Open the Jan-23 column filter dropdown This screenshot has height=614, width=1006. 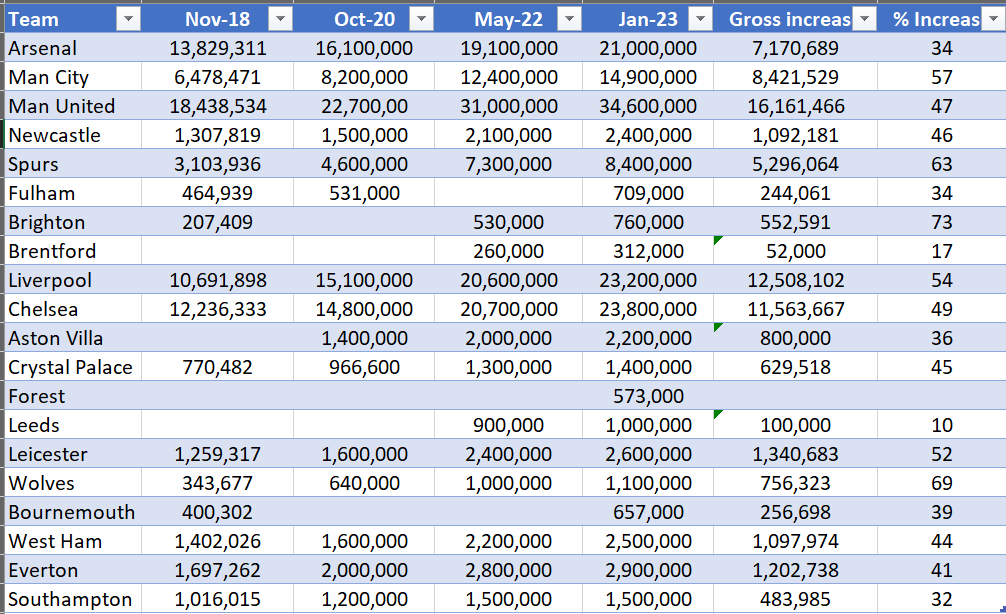[x=701, y=19]
